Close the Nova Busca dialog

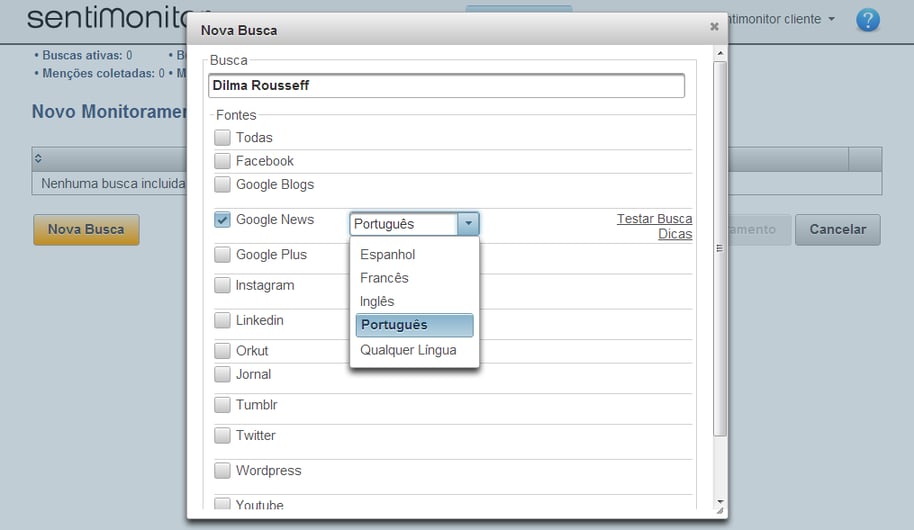click(714, 26)
